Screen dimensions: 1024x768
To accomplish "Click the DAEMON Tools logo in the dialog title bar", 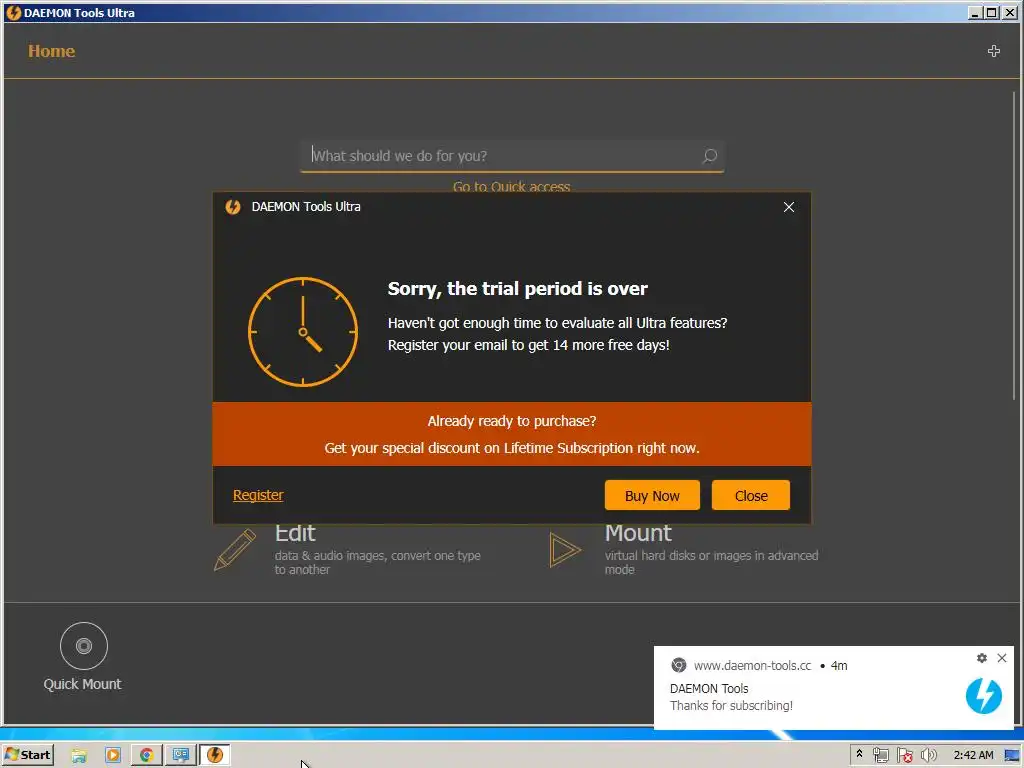I will click(233, 207).
